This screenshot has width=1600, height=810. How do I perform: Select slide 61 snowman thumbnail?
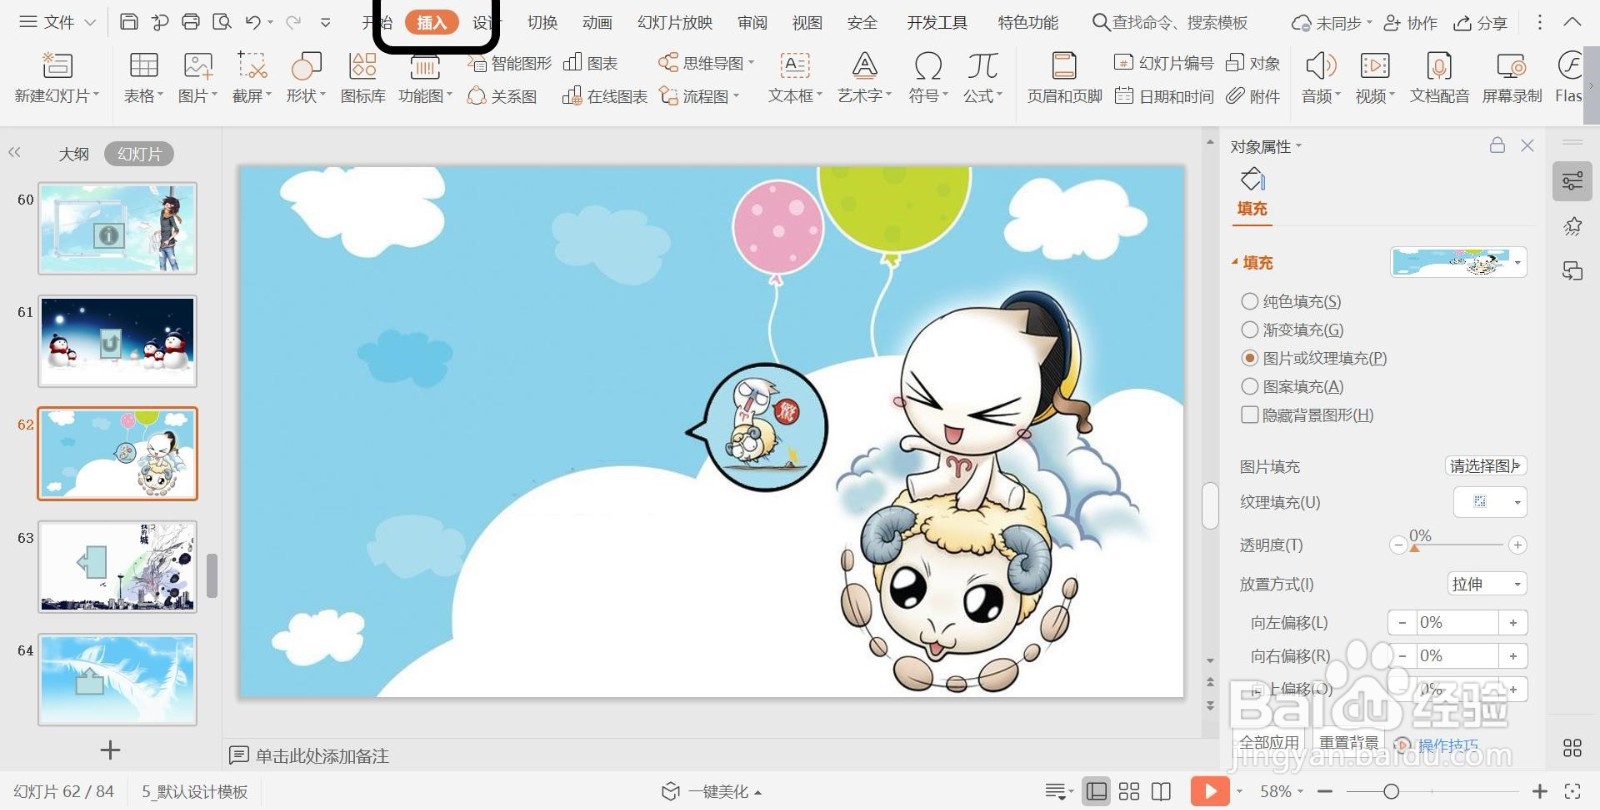coord(117,341)
